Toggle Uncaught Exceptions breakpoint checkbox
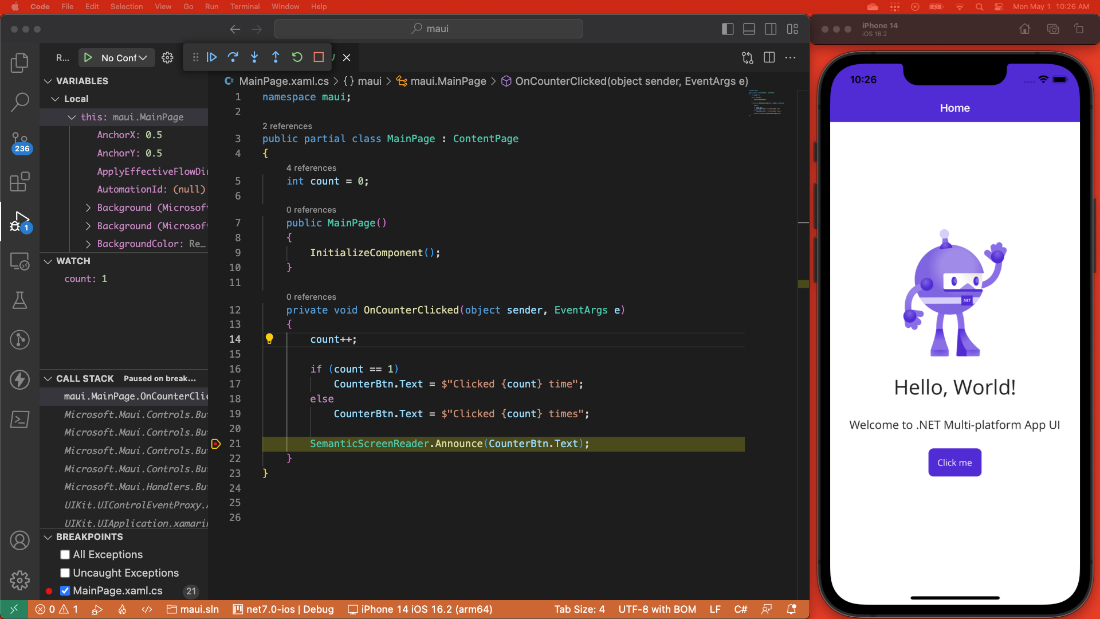Image resolution: width=1100 pixels, height=619 pixels. (65, 573)
